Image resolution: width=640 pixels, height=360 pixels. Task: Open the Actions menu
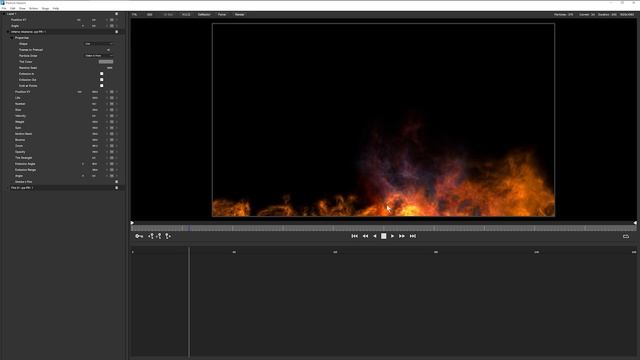(x=33, y=8)
